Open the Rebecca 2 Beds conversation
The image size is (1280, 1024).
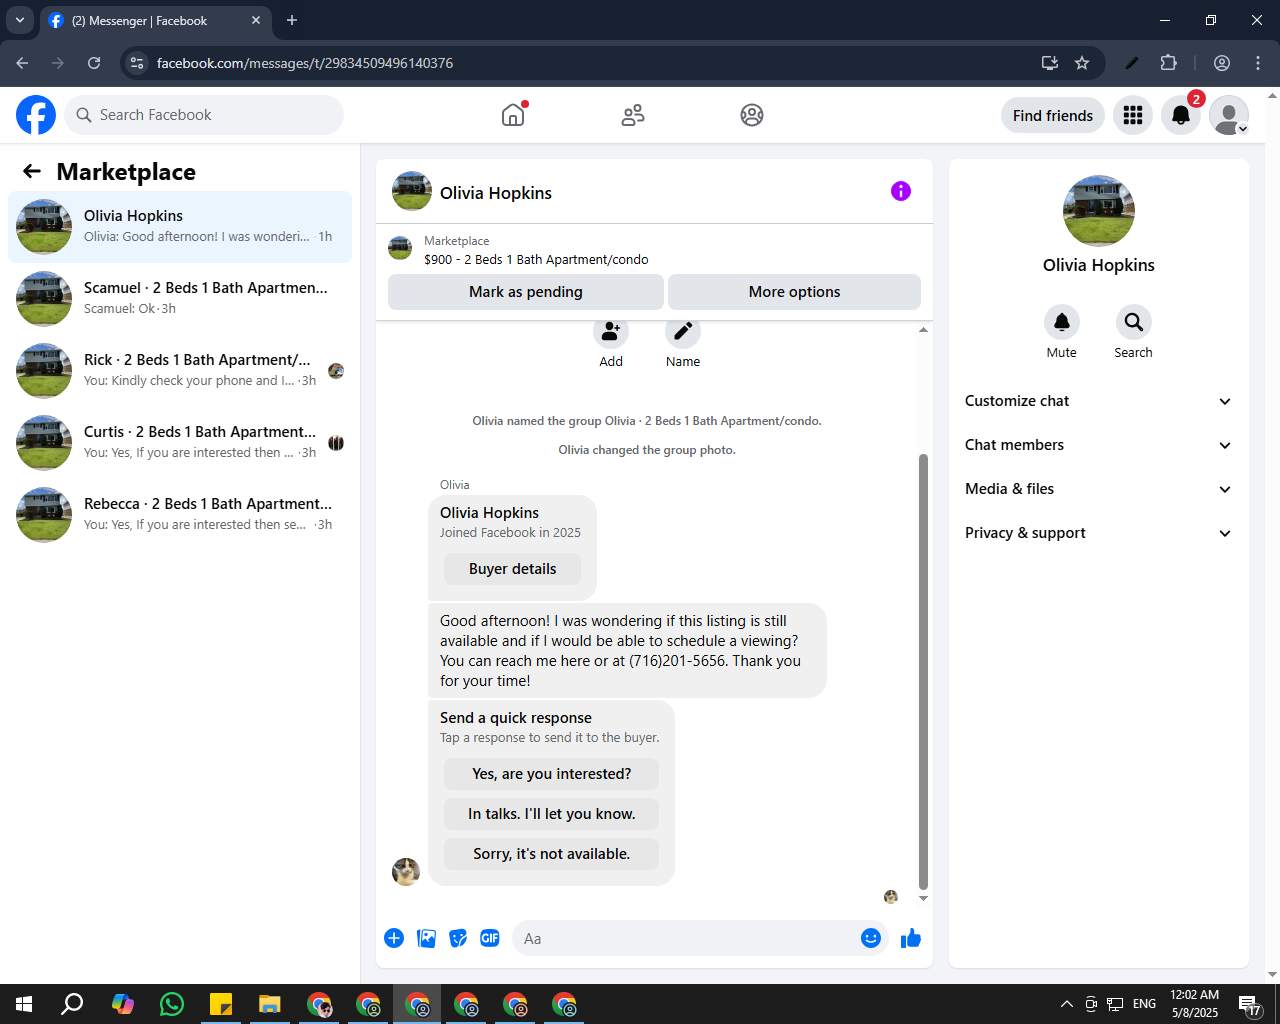[180, 515]
